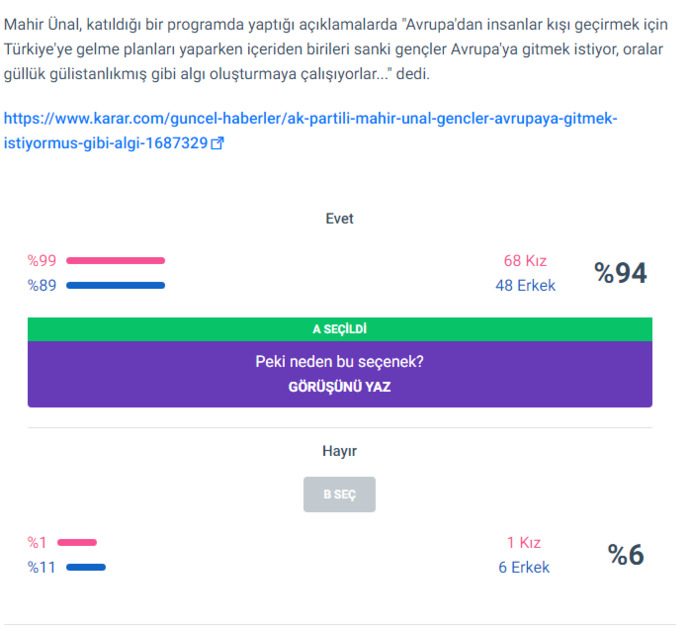
Task: Click the Evet option heading
Action: click(x=339, y=219)
